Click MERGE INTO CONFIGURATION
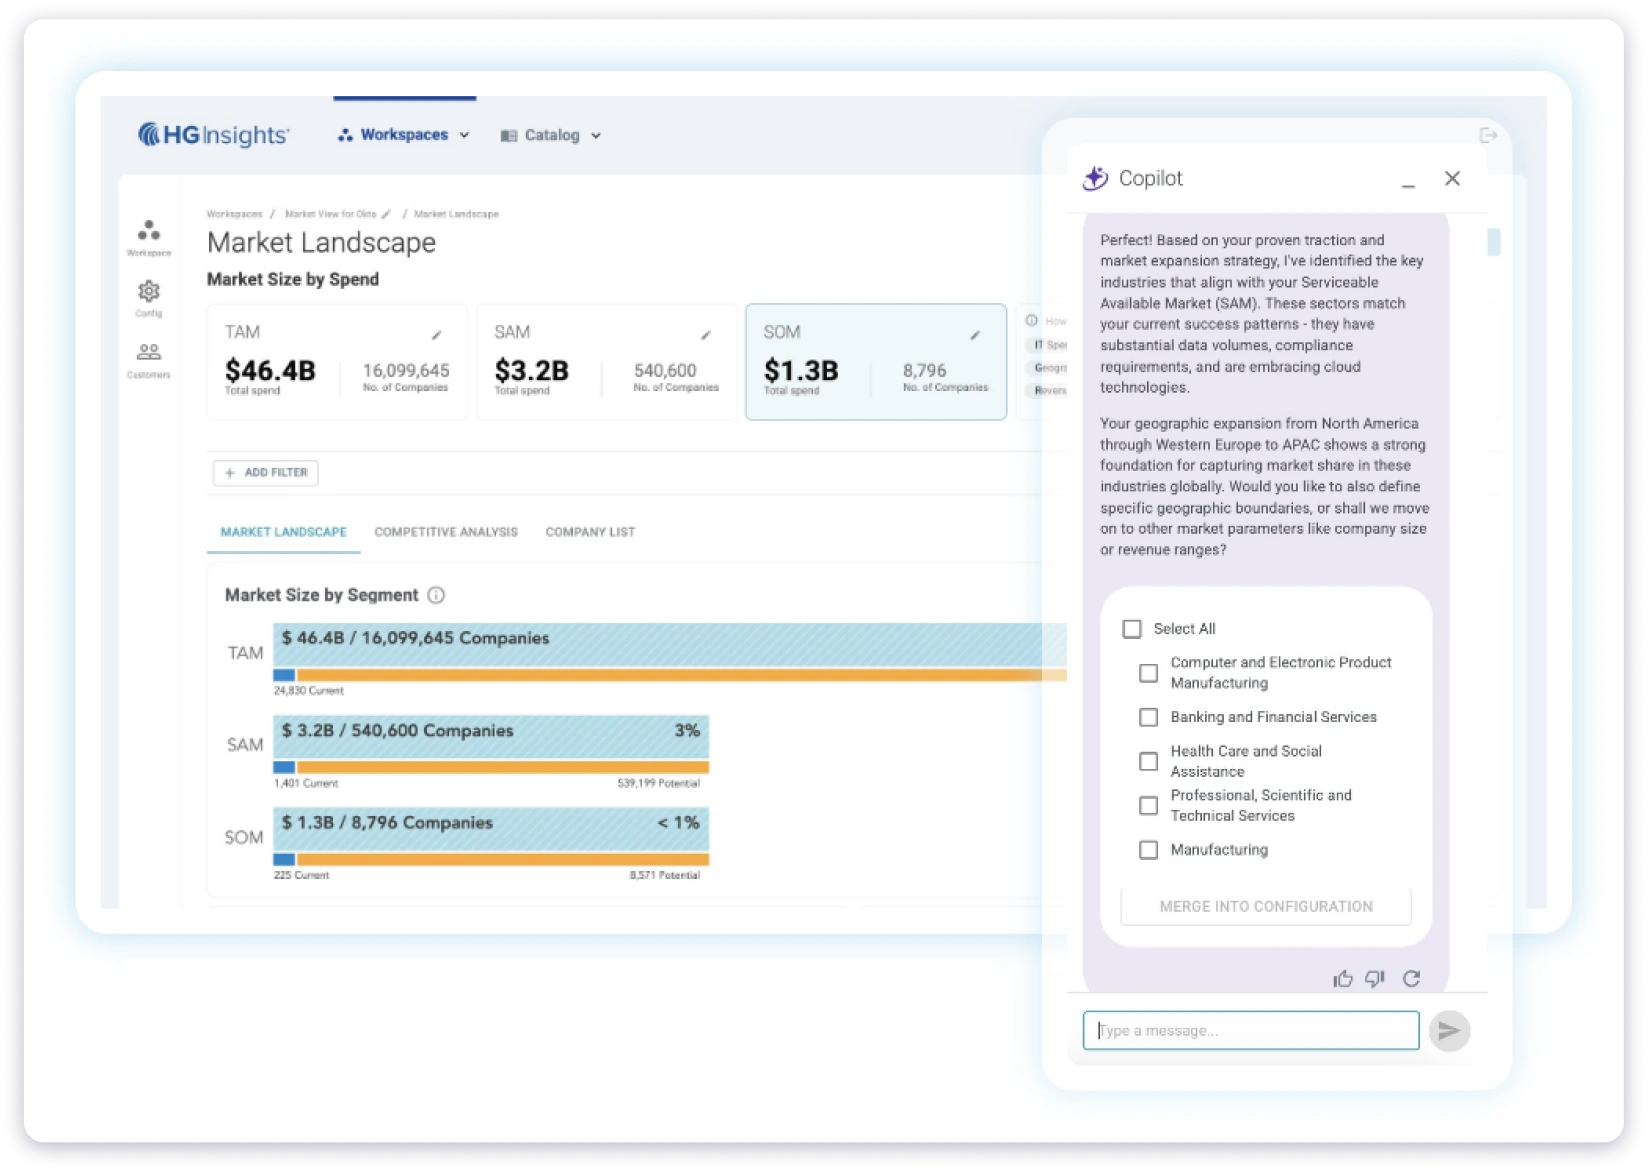1648x1171 pixels. click(1265, 906)
